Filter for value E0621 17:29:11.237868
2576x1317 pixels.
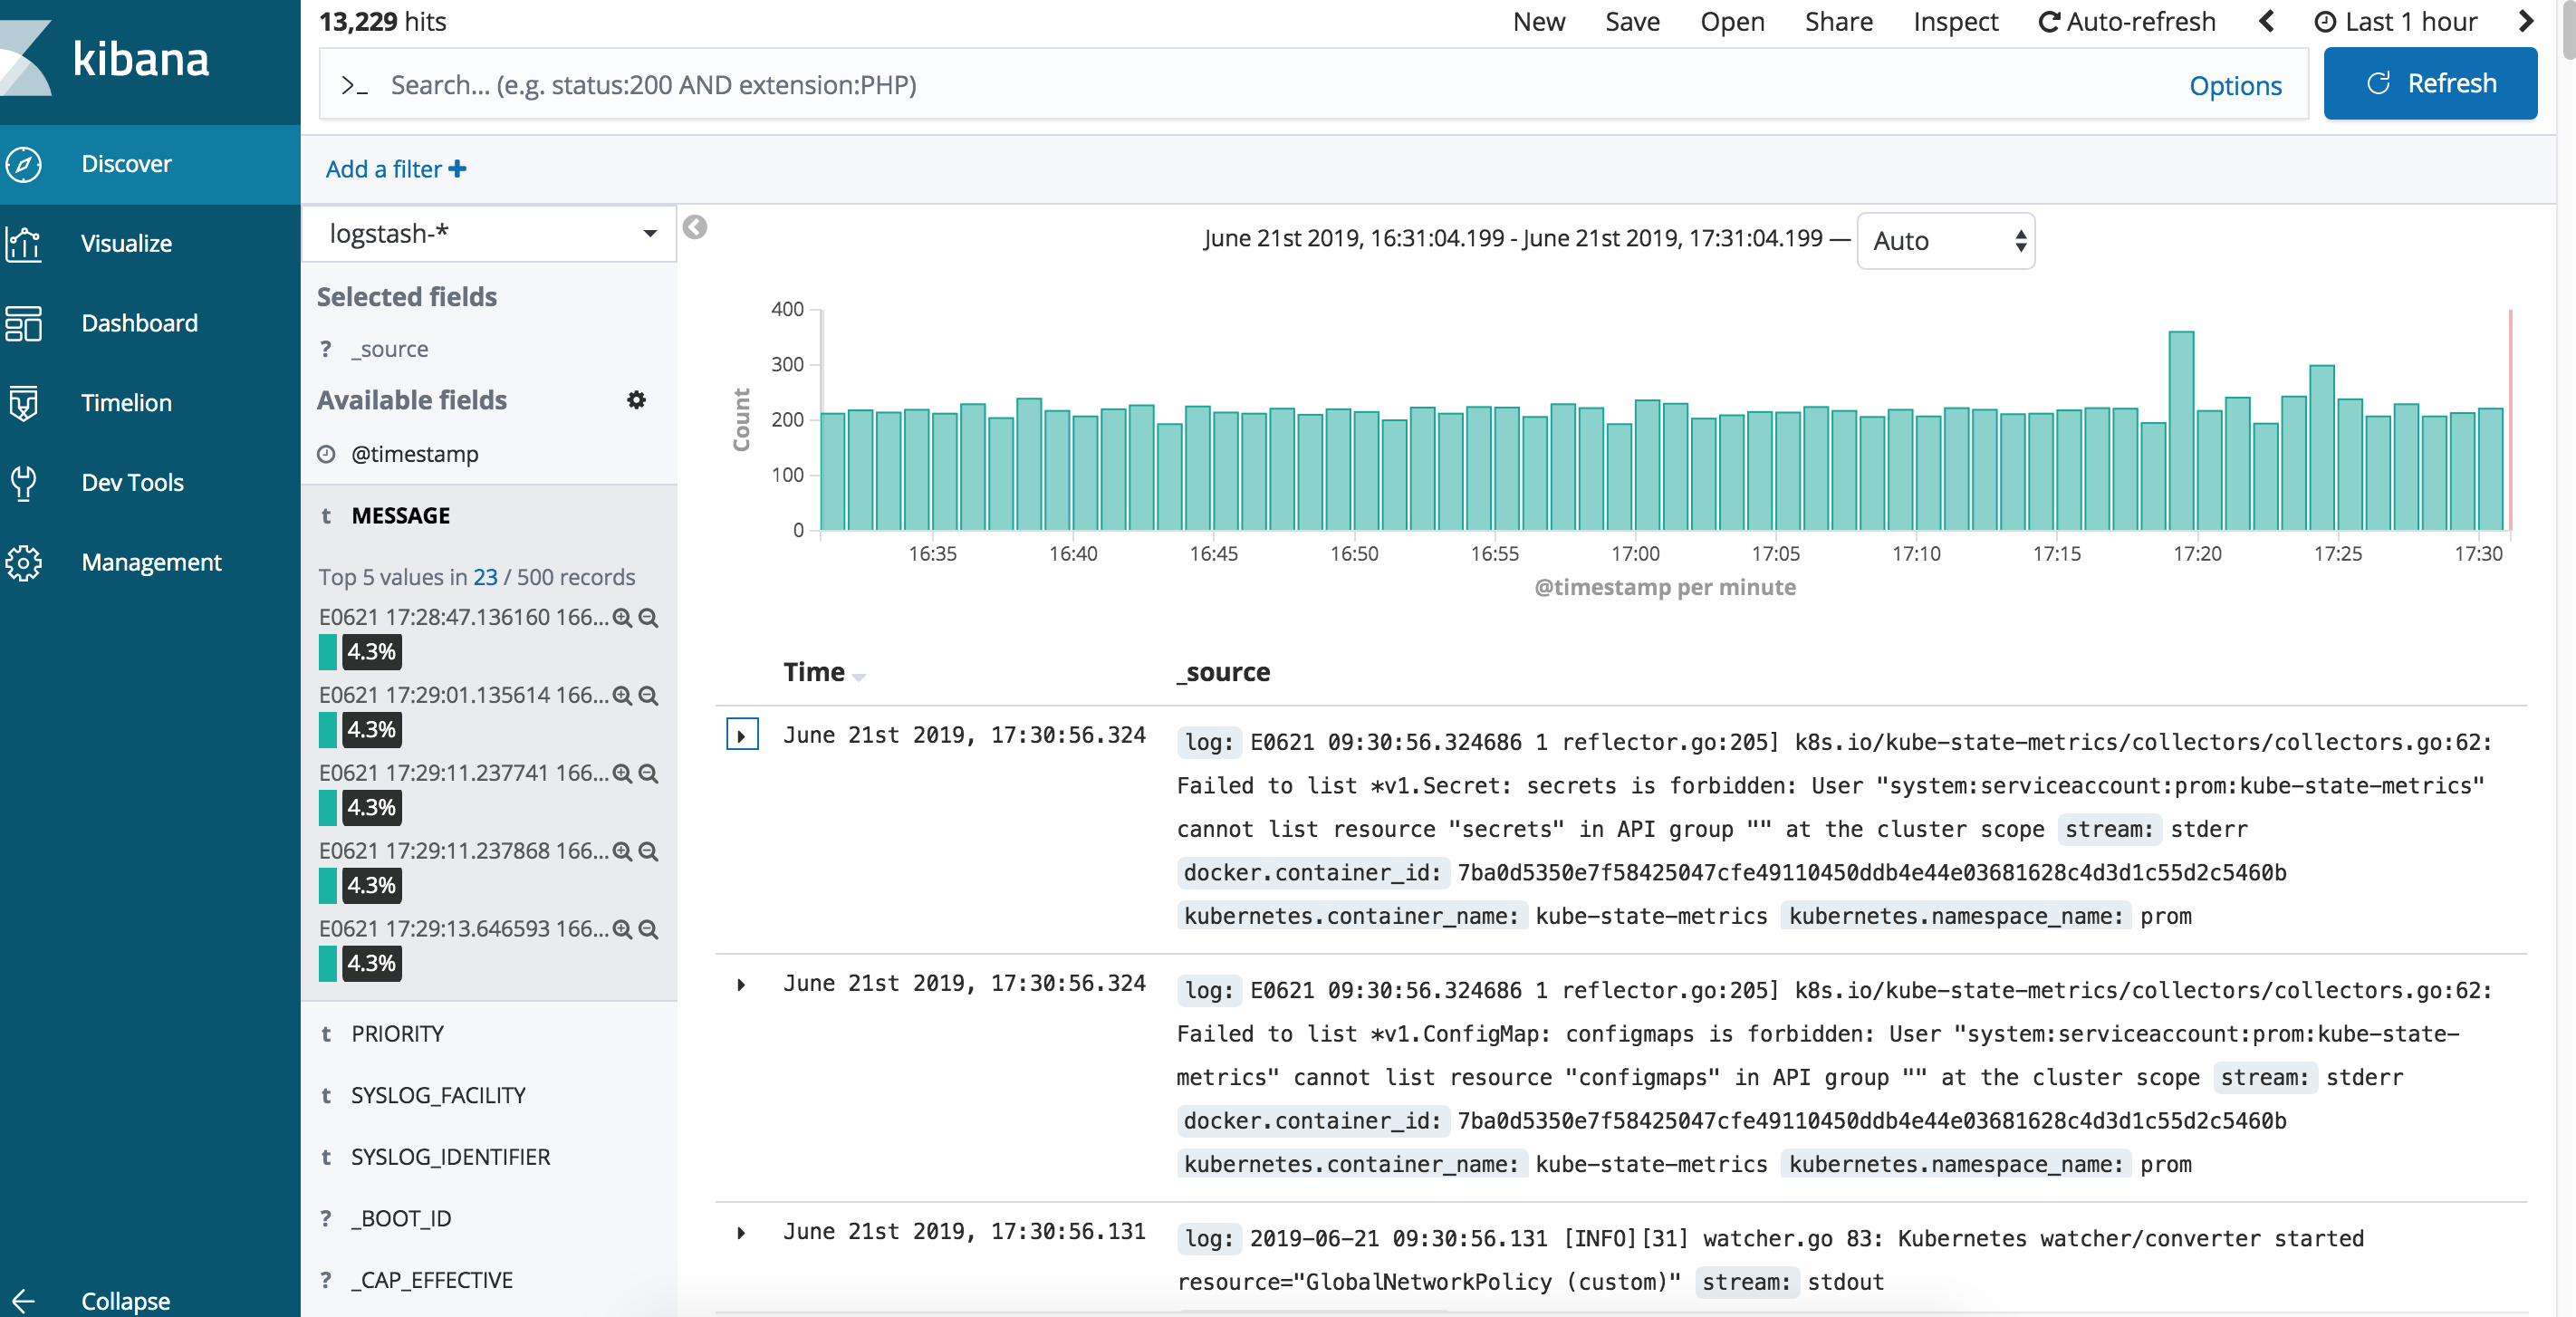point(622,852)
